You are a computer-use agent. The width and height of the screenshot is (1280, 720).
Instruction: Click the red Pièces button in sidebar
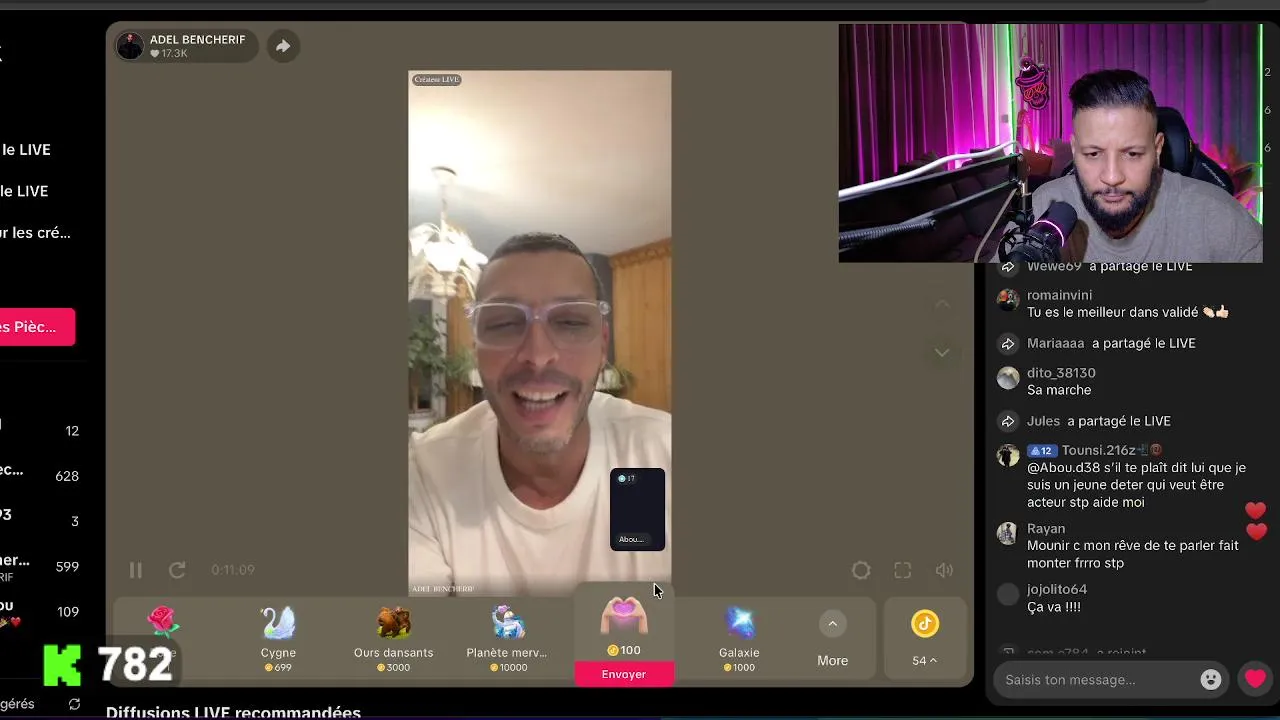(36, 327)
